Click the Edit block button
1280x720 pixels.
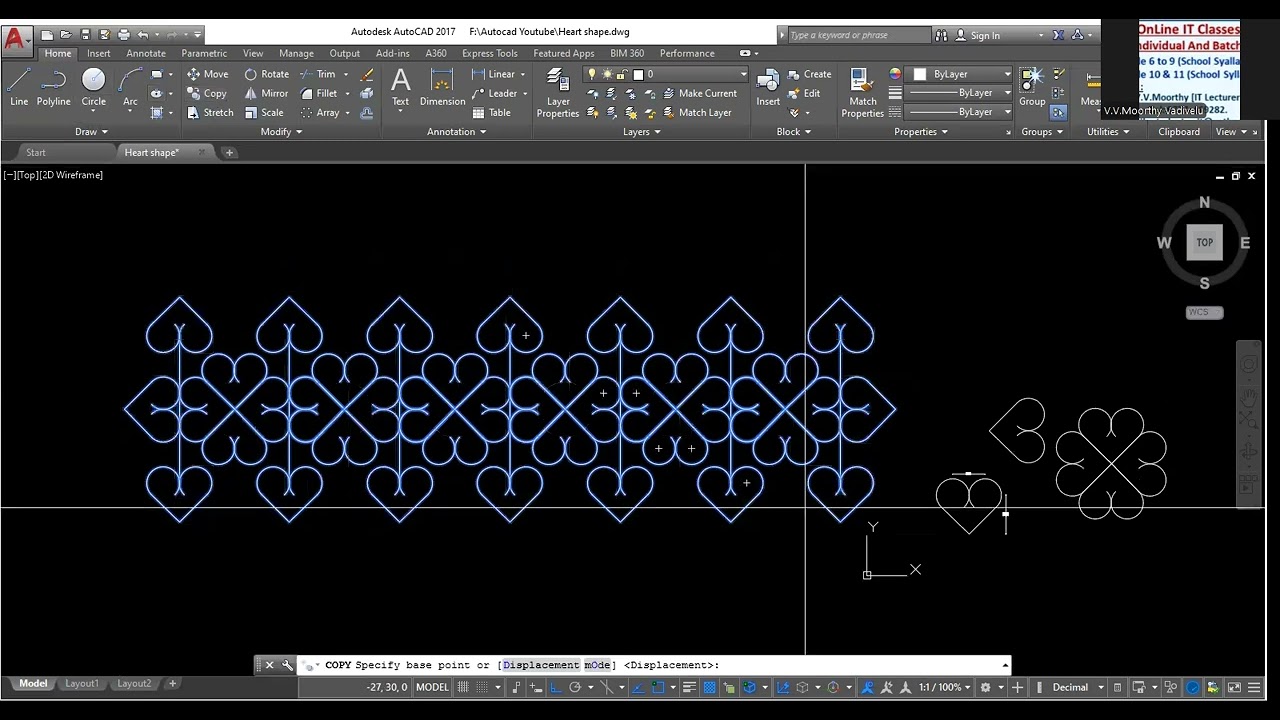pos(804,93)
